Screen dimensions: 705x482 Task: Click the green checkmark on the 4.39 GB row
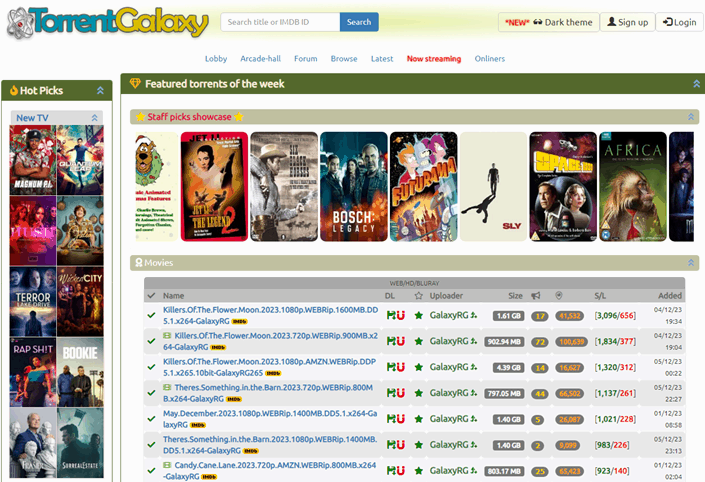click(x=152, y=367)
